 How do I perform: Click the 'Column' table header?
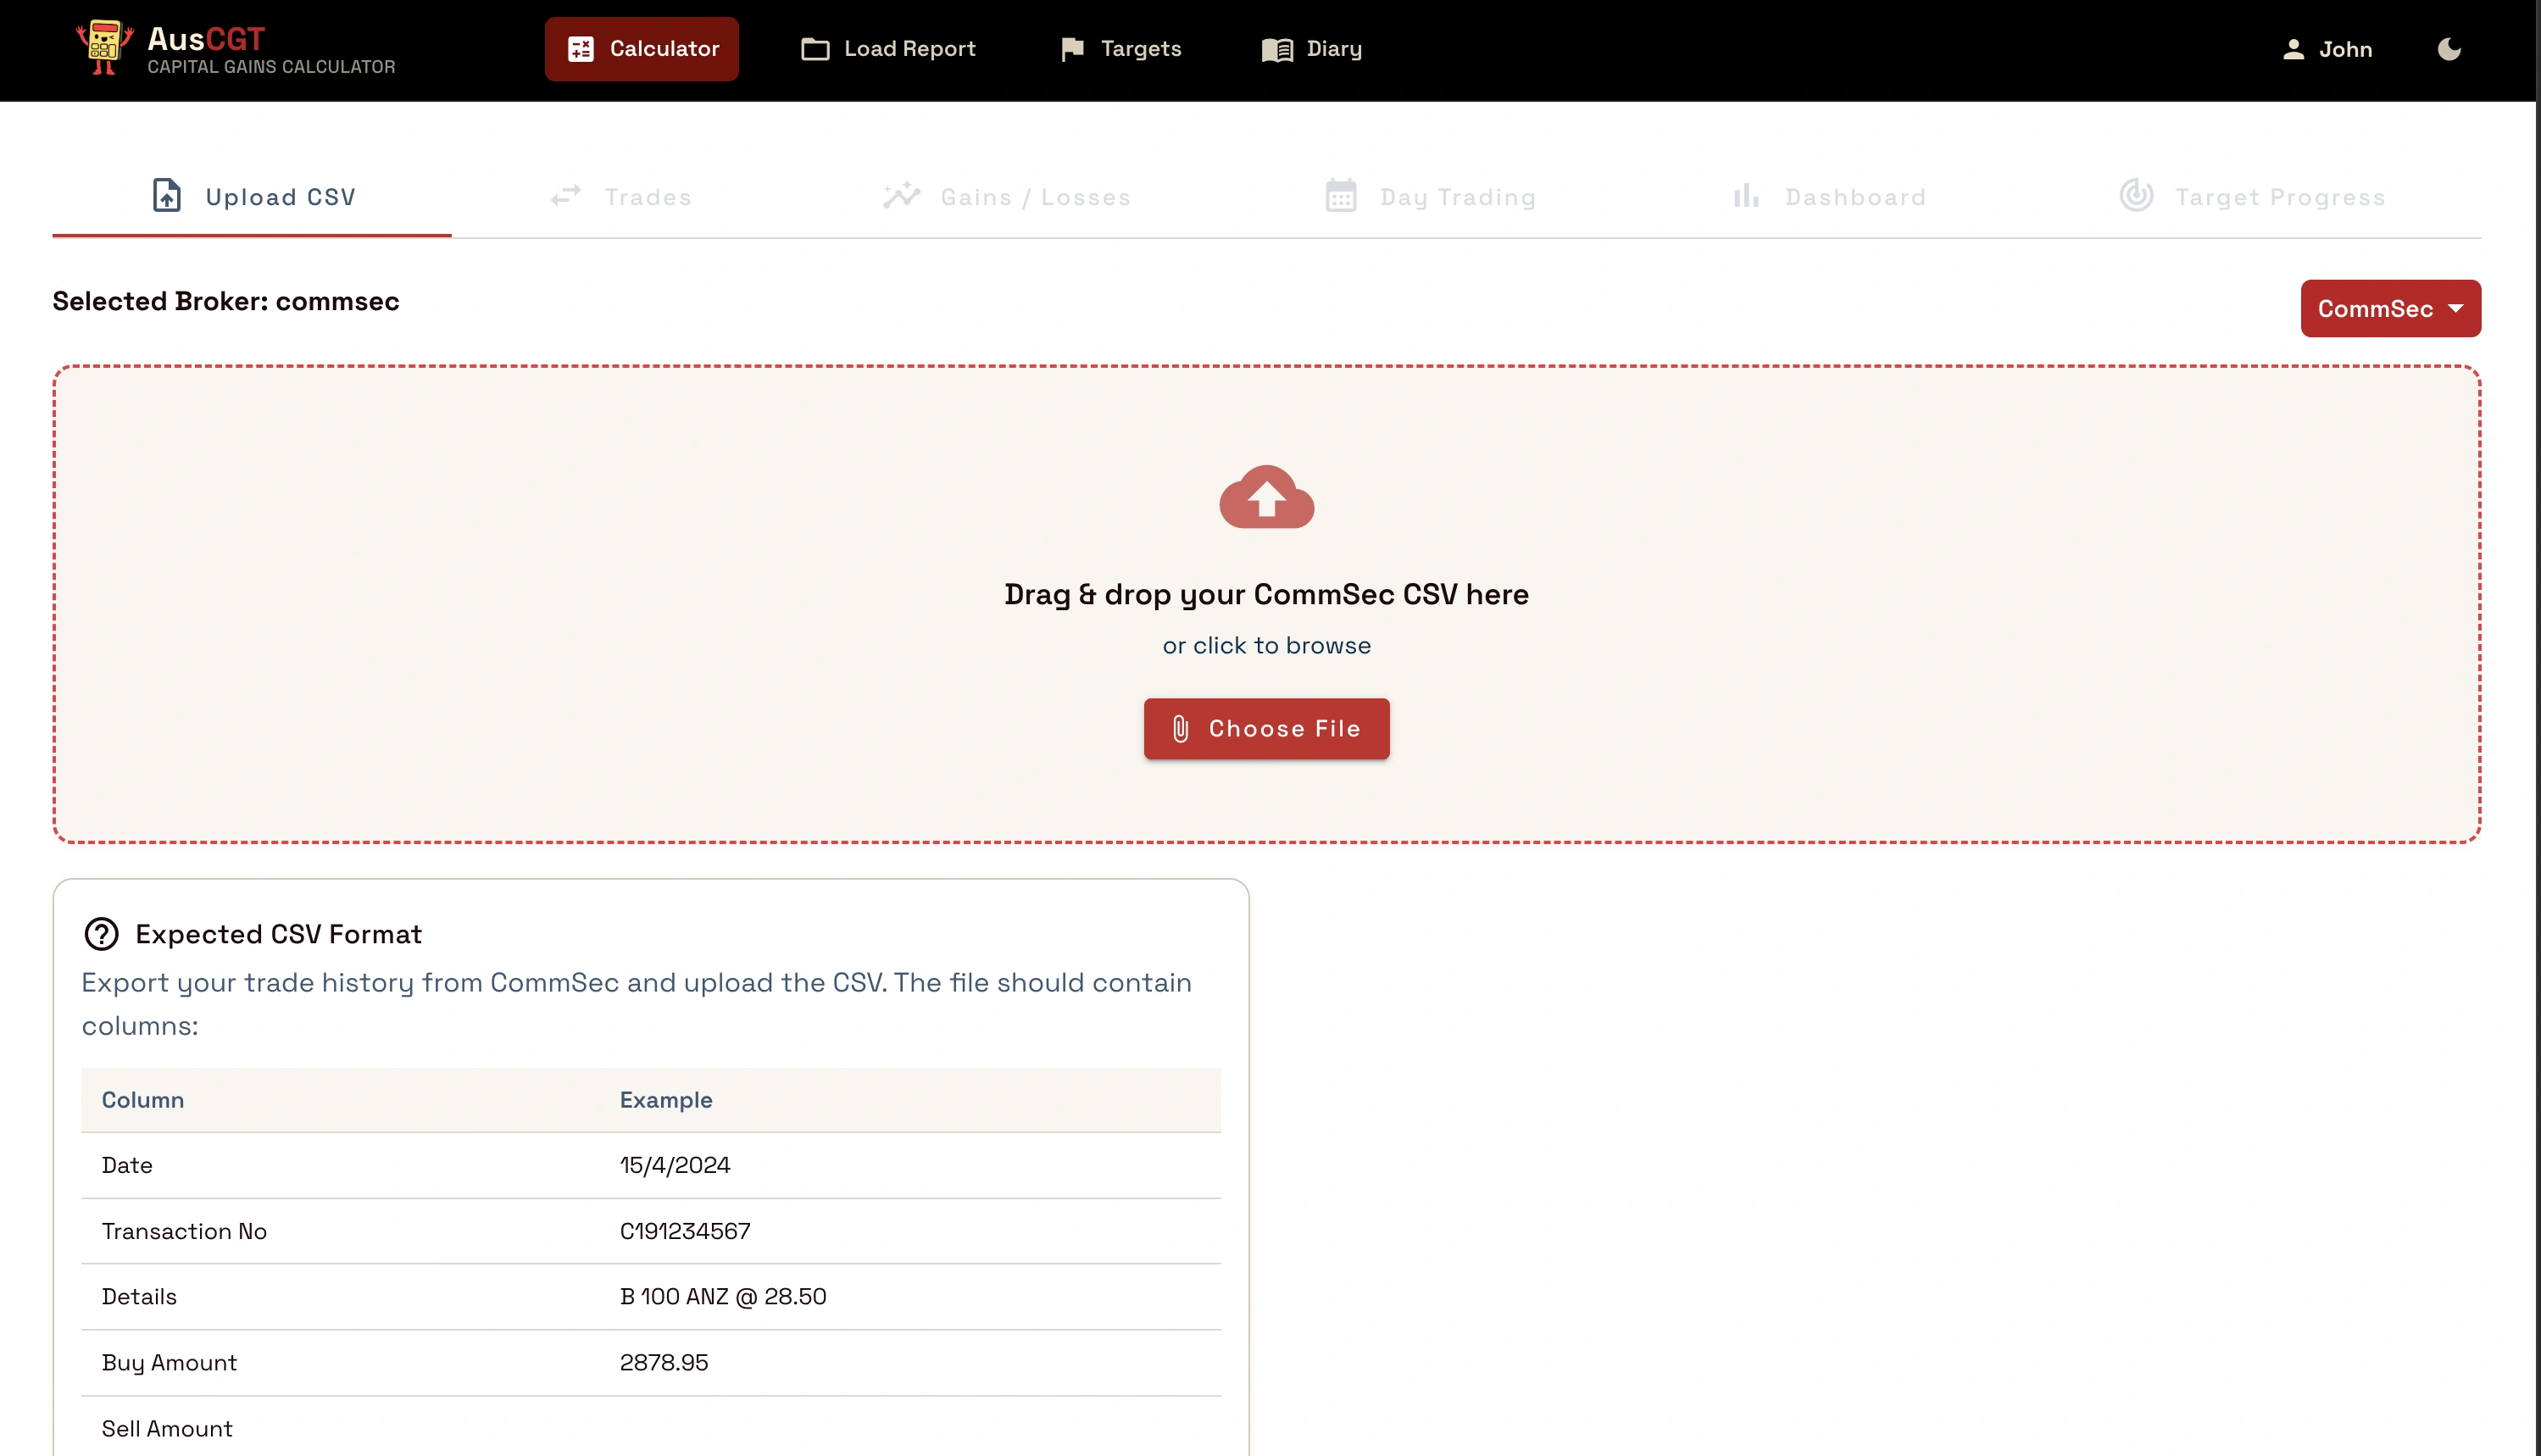coord(143,1100)
